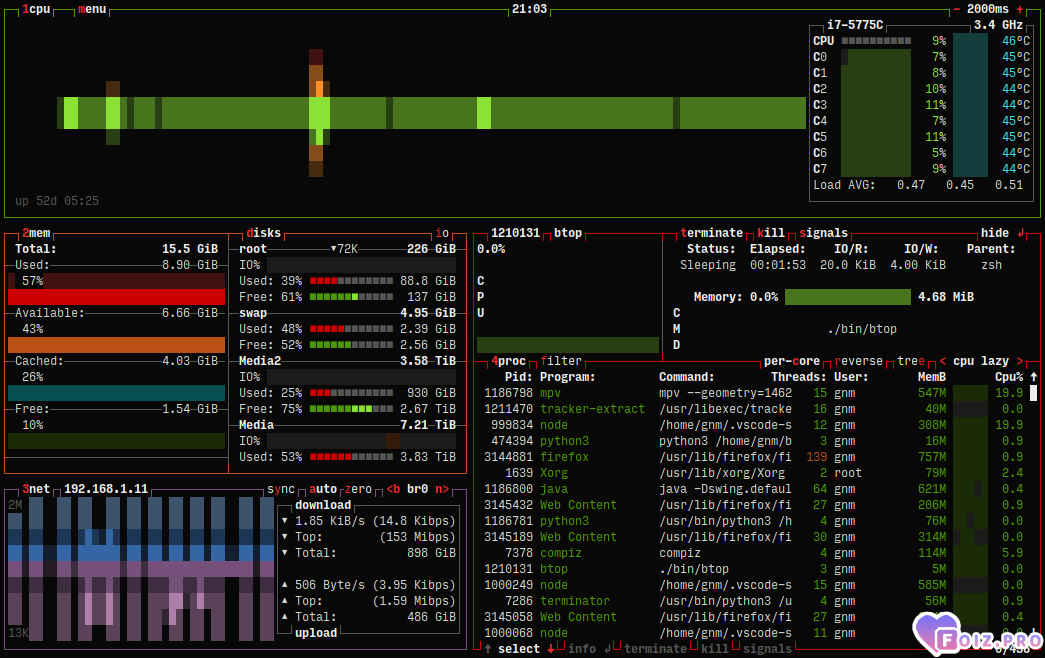Toggle net graph sync scaling

pos(281,489)
